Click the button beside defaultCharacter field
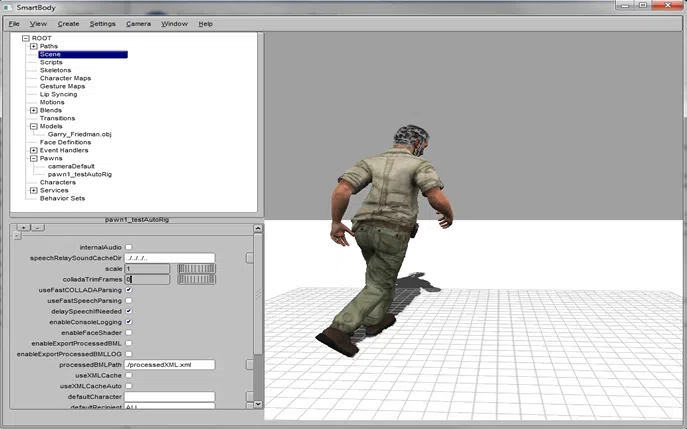Screen dimensions: 687x429 250,397
